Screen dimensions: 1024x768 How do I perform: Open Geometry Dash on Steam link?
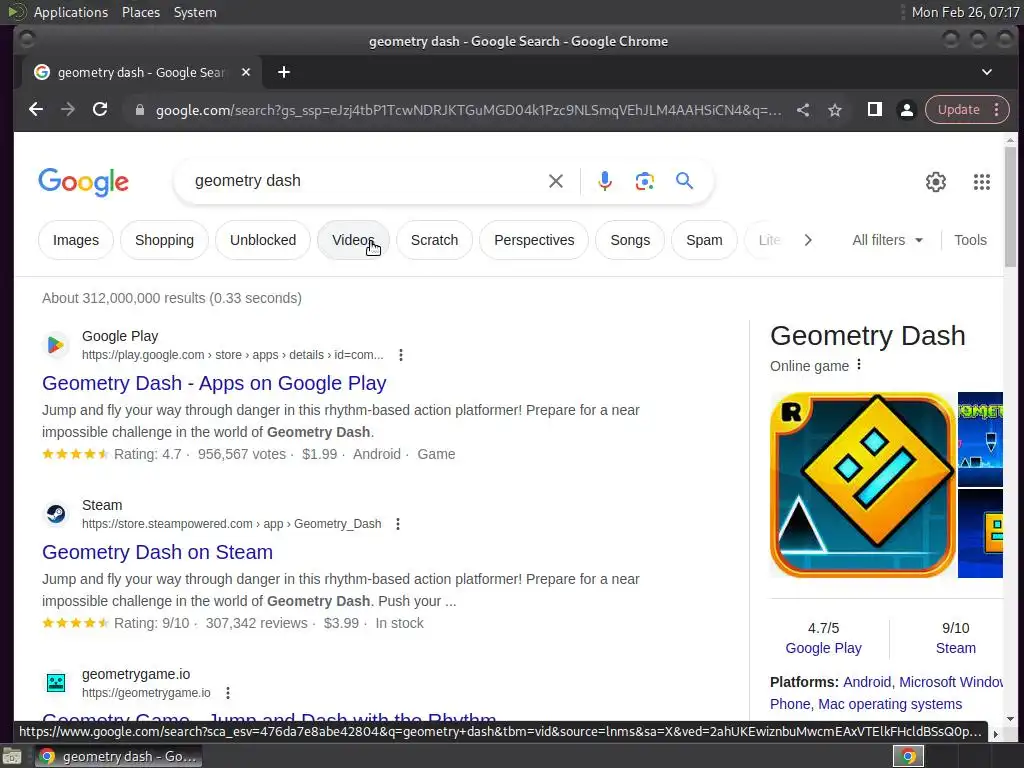157,552
